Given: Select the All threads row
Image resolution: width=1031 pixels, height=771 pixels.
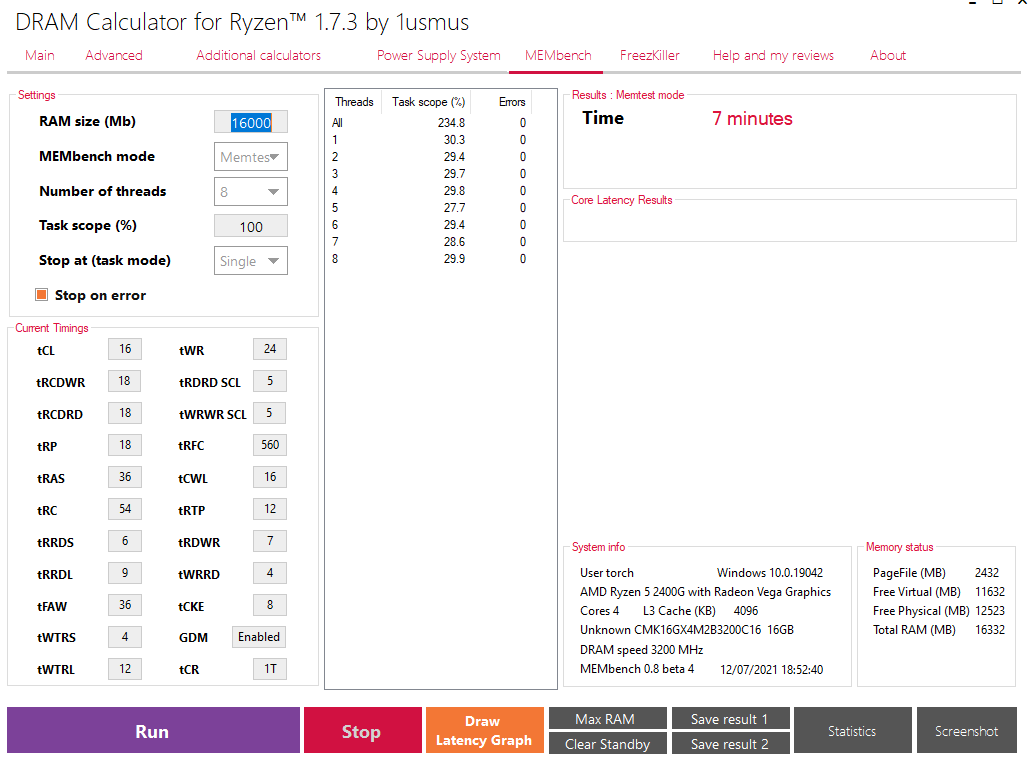Looking at the screenshot, I should (429, 123).
